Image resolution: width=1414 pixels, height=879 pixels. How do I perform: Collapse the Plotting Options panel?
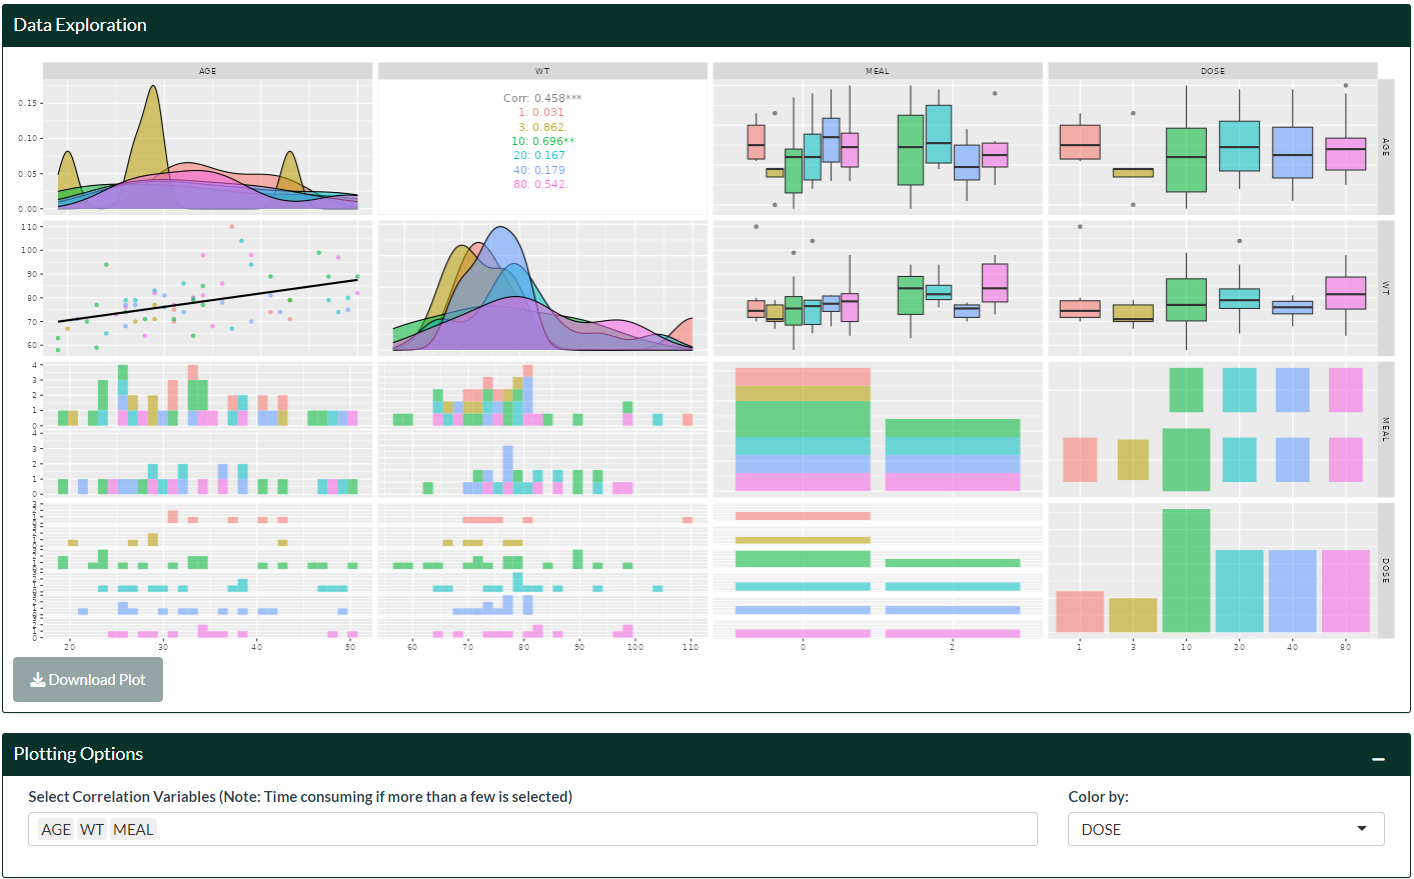point(1378,759)
